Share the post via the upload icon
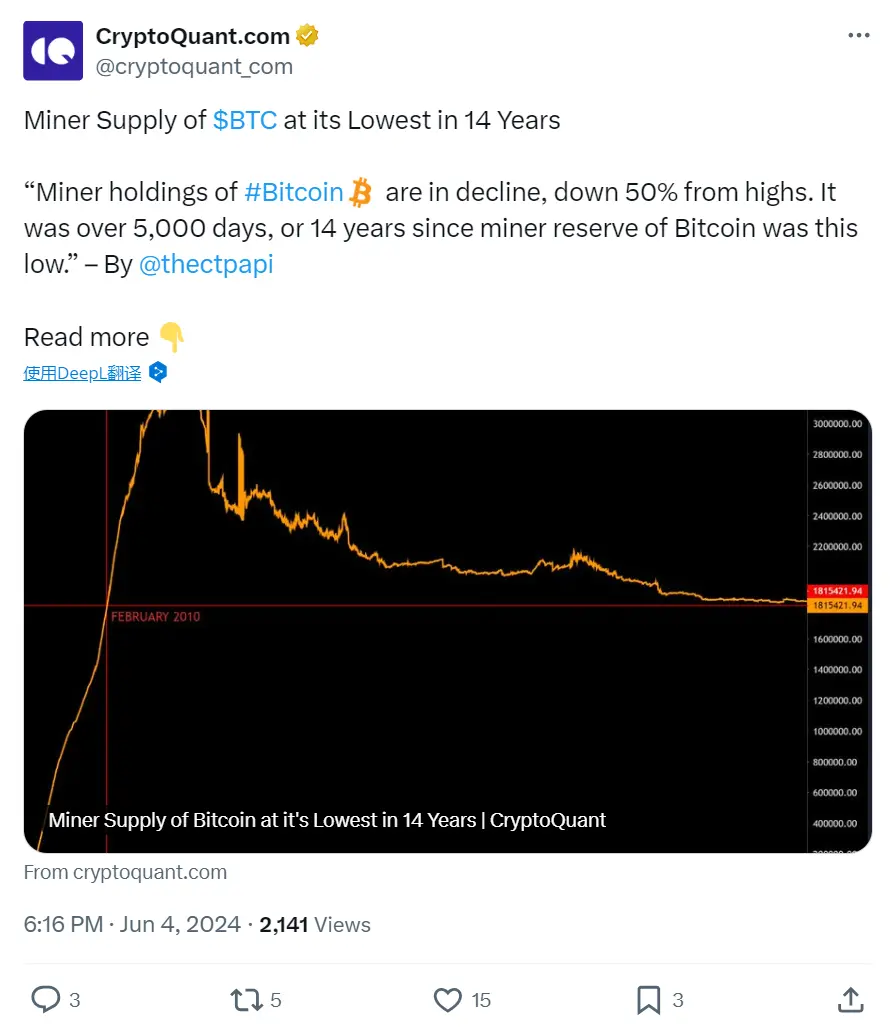Image resolution: width=890 pixels, height=1027 pixels. [x=849, y=999]
